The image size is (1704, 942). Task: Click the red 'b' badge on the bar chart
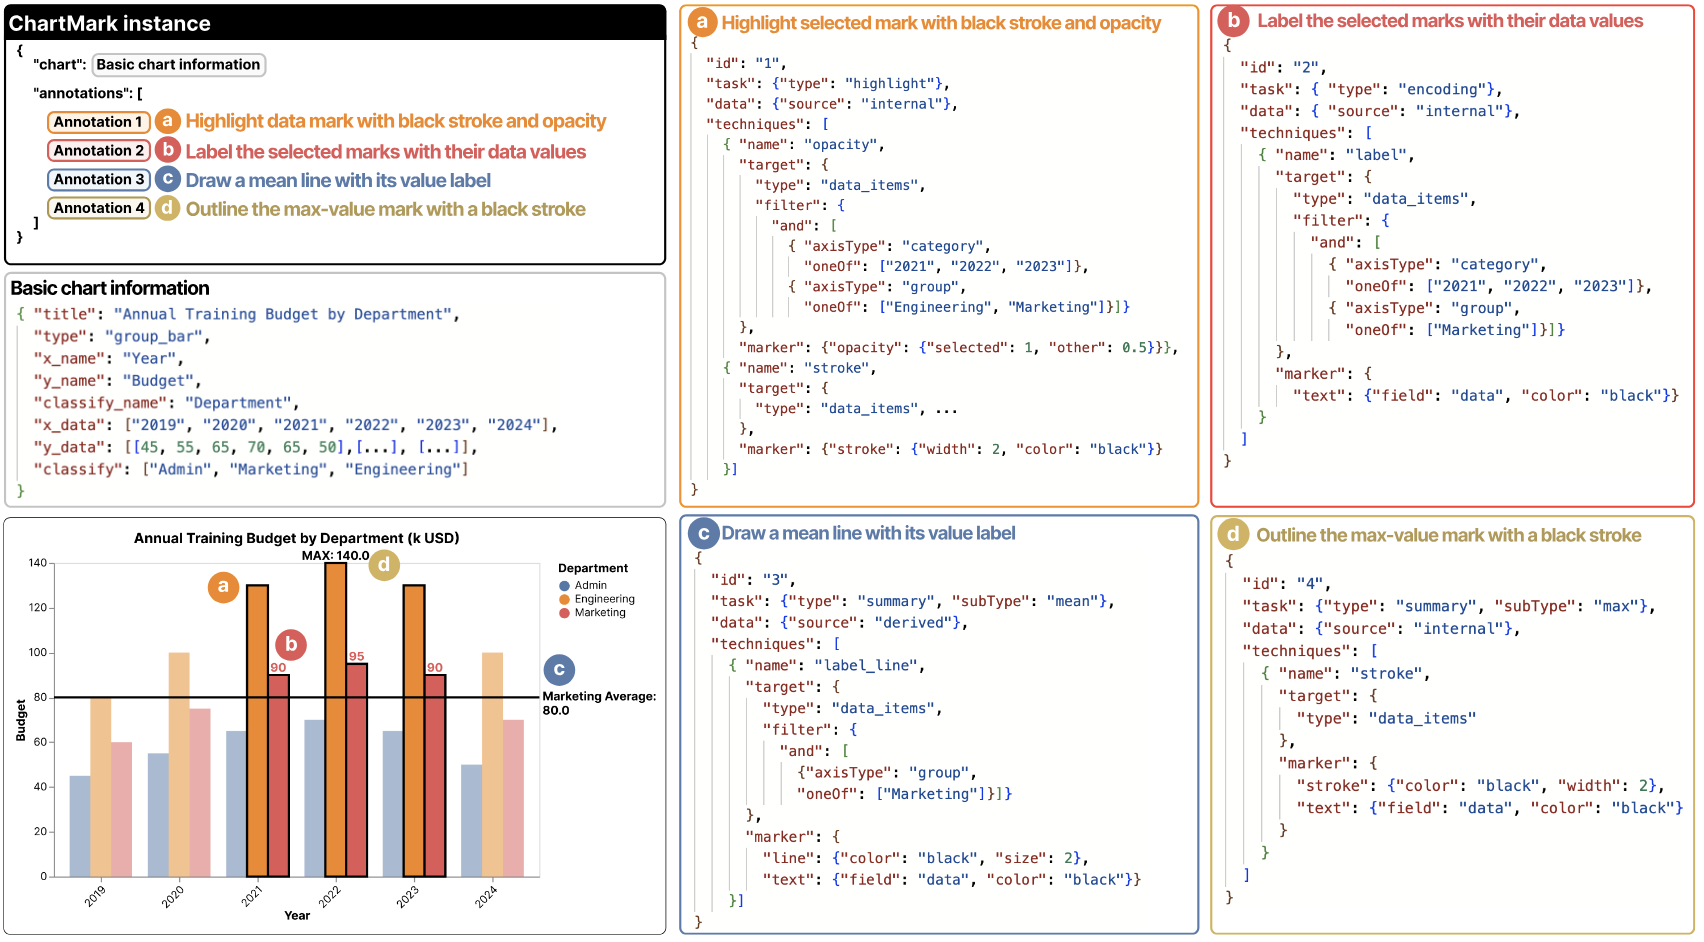click(x=291, y=645)
